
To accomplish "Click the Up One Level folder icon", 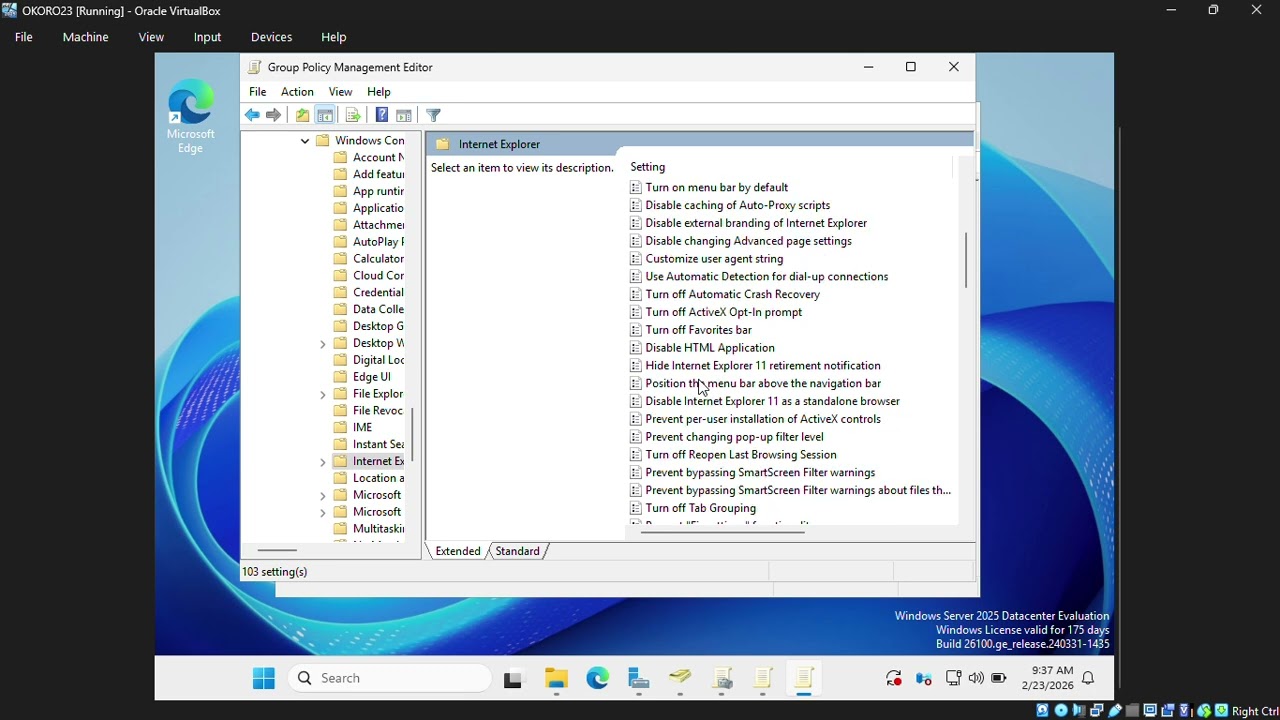I will (x=302, y=115).
